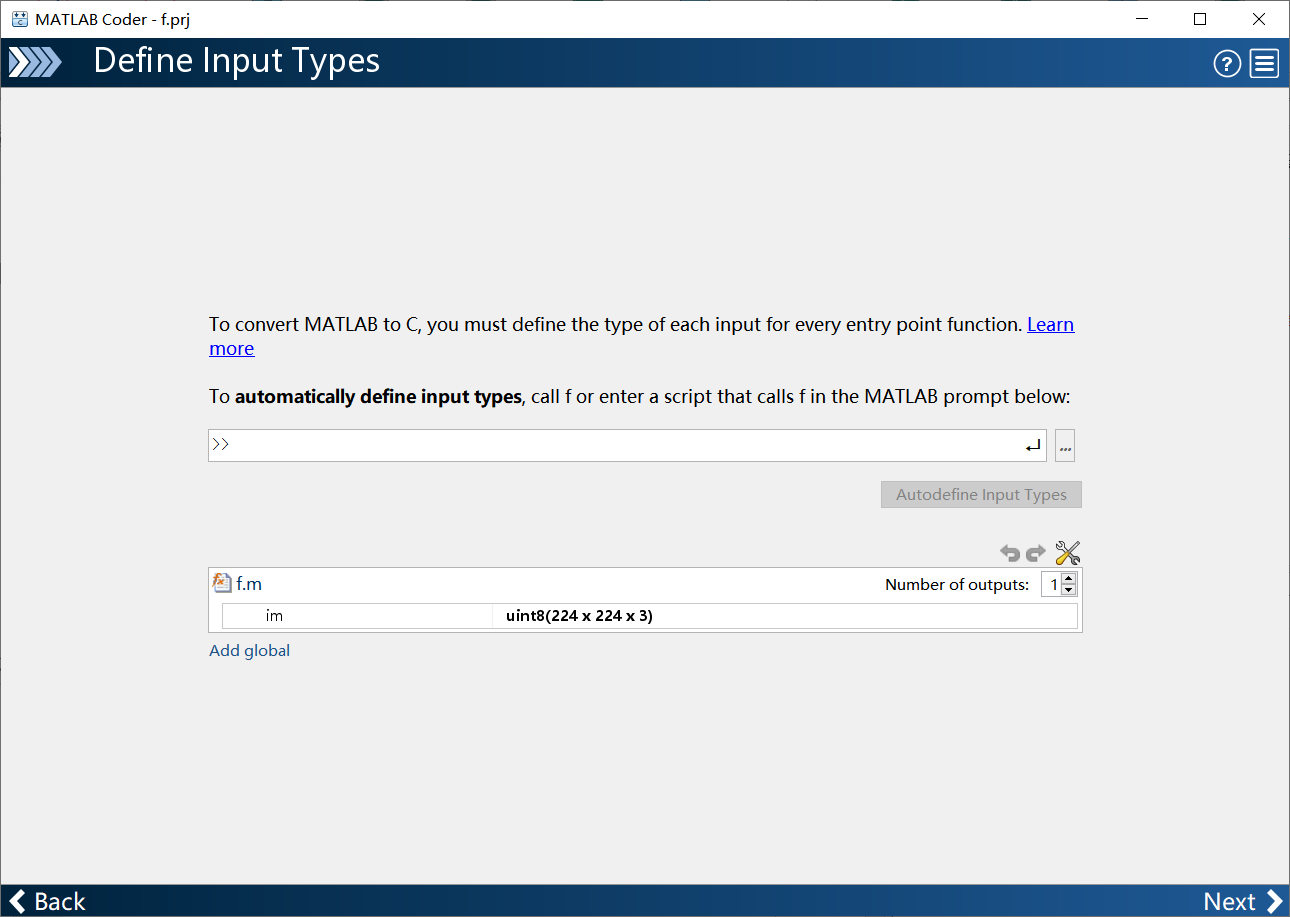
Task: Focus the MATLAB prompt input field
Action: 627,446
